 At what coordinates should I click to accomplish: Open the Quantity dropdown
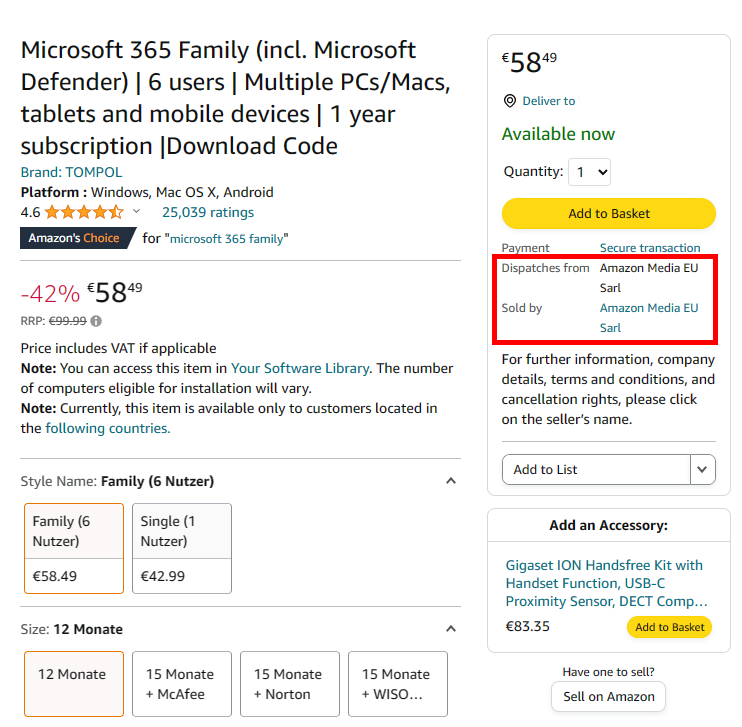[590, 172]
